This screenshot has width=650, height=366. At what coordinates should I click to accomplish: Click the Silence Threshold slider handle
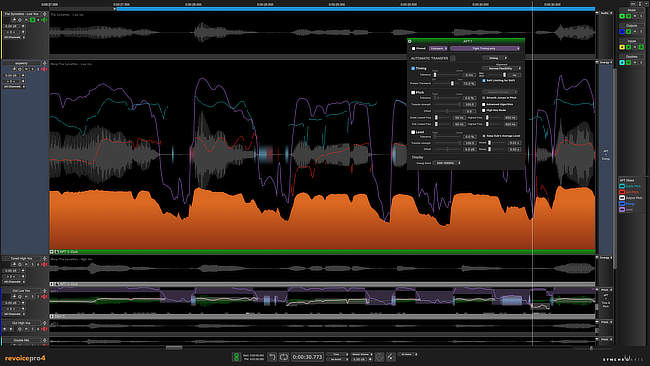pyautogui.click(x=452, y=83)
